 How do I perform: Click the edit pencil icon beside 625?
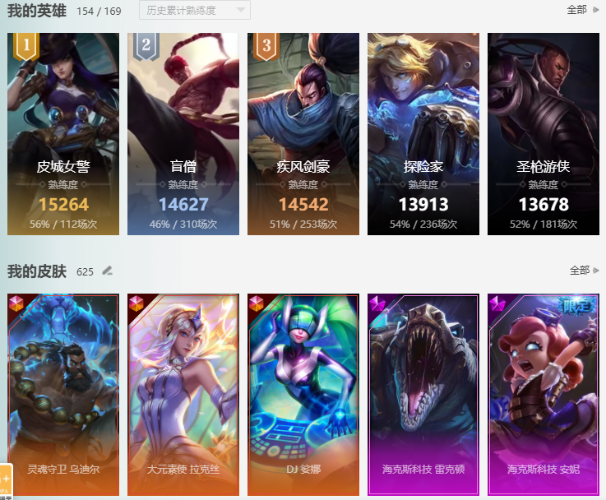pos(107,271)
